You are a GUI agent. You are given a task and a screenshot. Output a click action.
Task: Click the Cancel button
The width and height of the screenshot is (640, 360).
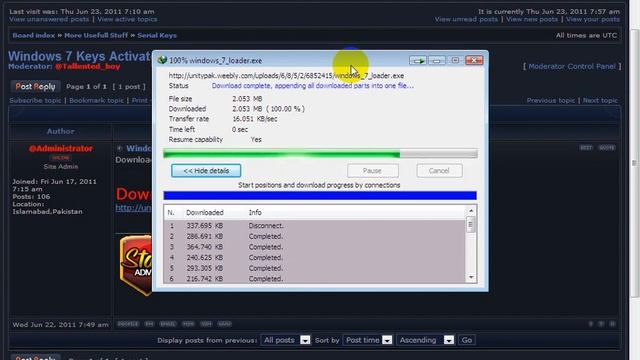[439, 171]
